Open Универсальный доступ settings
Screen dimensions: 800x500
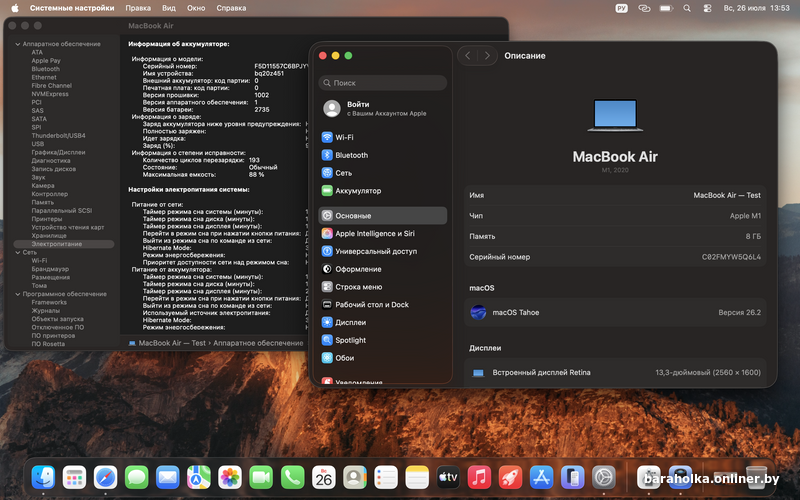(x=383, y=251)
